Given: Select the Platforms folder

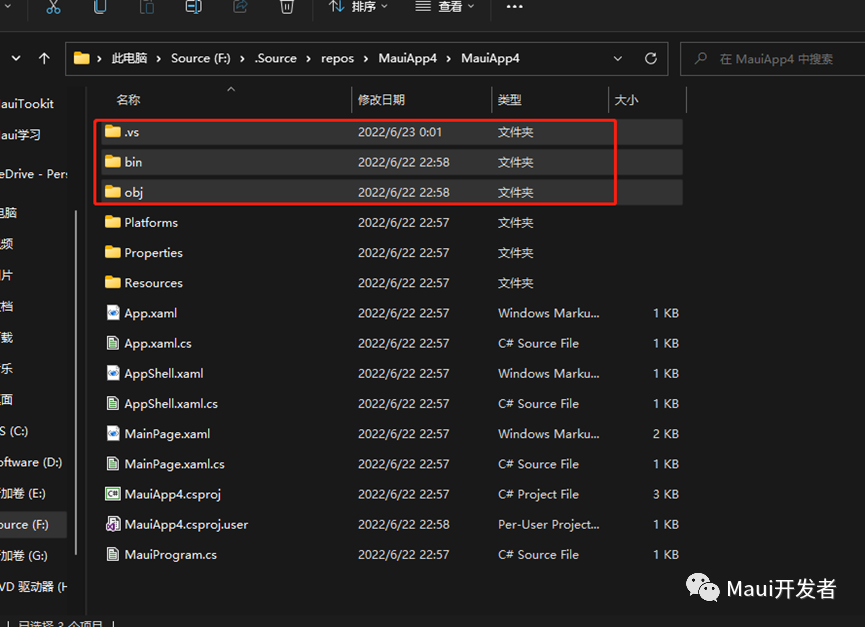Looking at the screenshot, I should (x=150, y=223).
